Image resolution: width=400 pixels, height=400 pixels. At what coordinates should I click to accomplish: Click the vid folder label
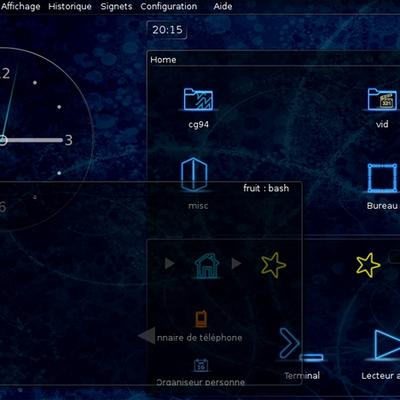pyautogui.click(x=382, y=124)
